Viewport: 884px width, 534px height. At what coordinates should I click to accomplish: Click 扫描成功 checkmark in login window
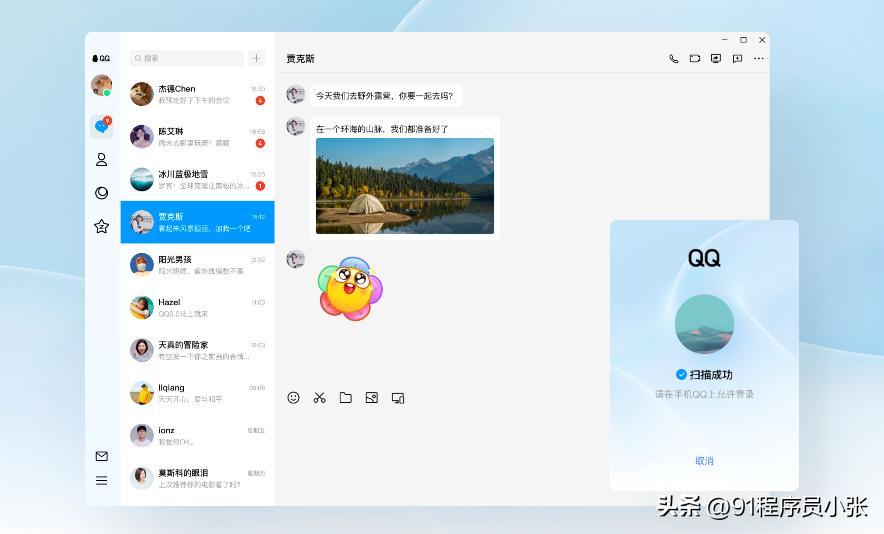(x=681, y=374)
